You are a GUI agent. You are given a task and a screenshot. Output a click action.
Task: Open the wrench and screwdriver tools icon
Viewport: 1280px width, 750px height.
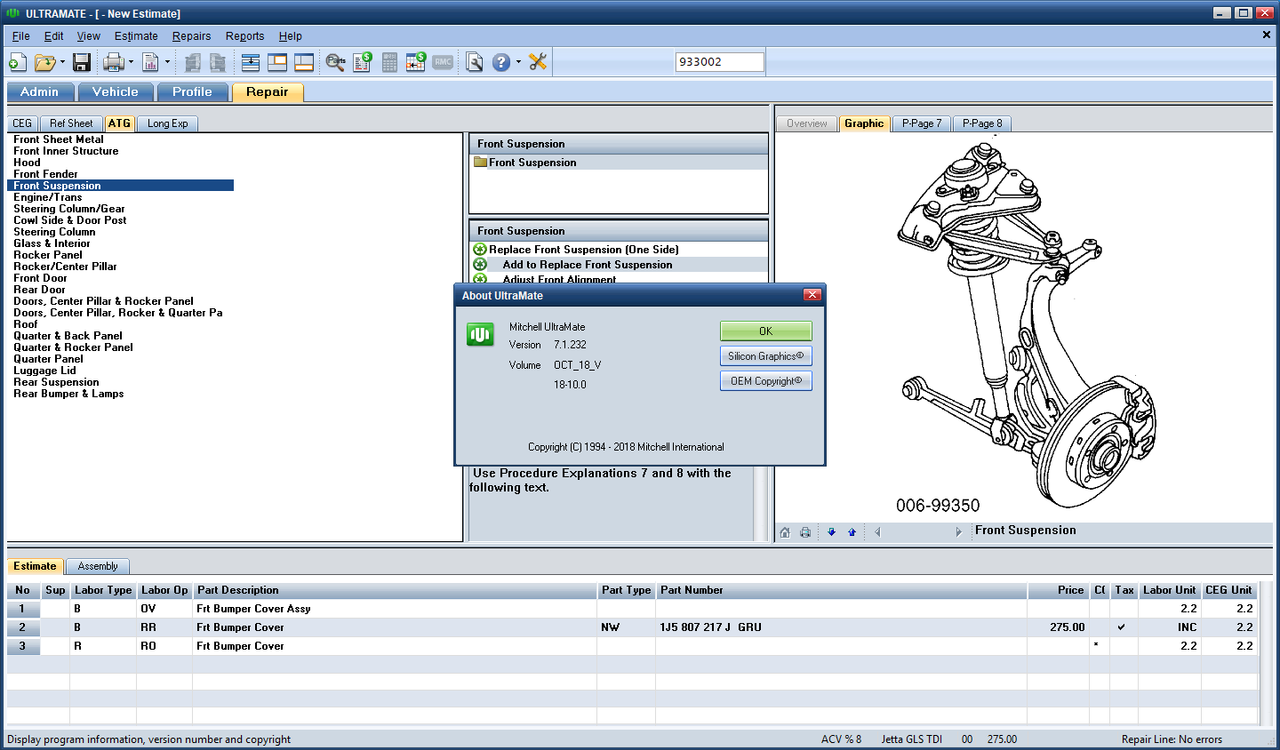538,62
